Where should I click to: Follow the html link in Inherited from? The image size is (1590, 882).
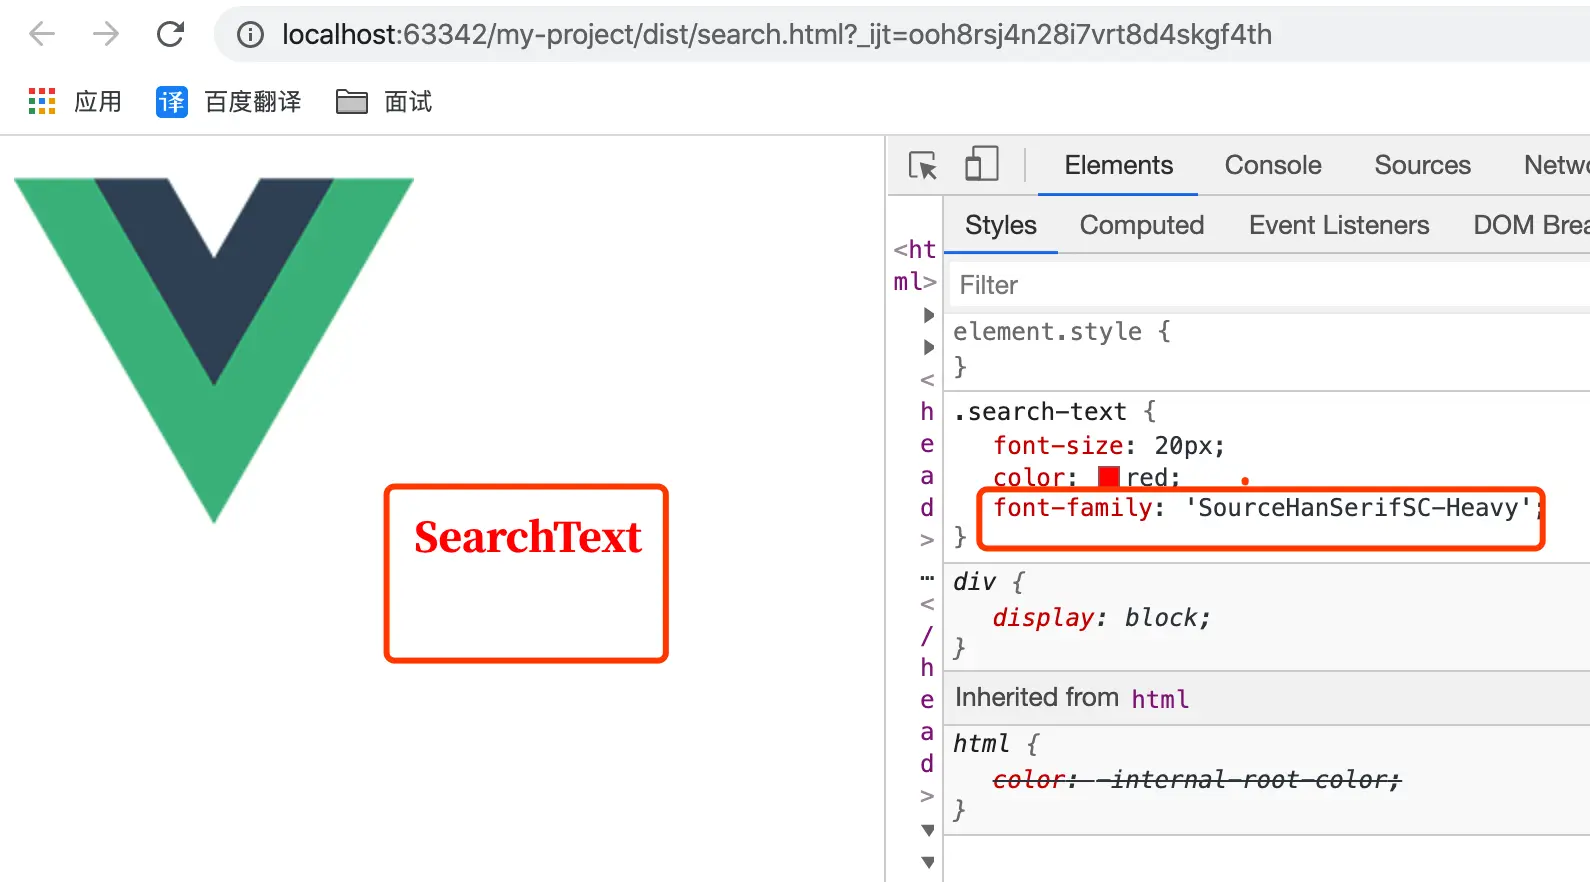[x=1160, y=699]
